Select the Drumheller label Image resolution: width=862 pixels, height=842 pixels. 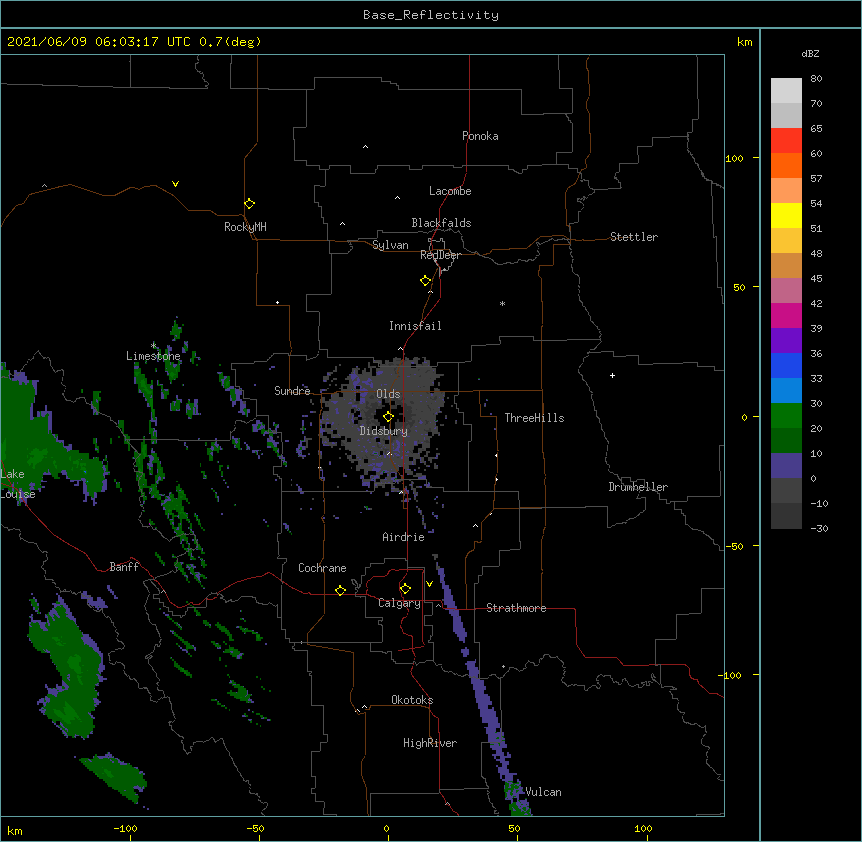coord(638,487)
